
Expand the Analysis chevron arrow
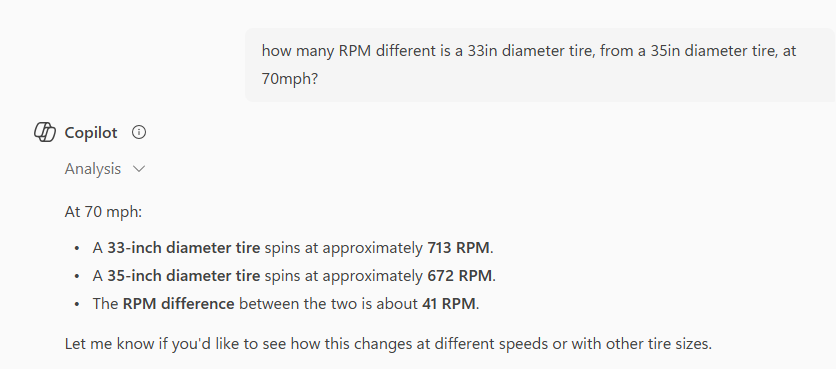click(x=139, y=169)
